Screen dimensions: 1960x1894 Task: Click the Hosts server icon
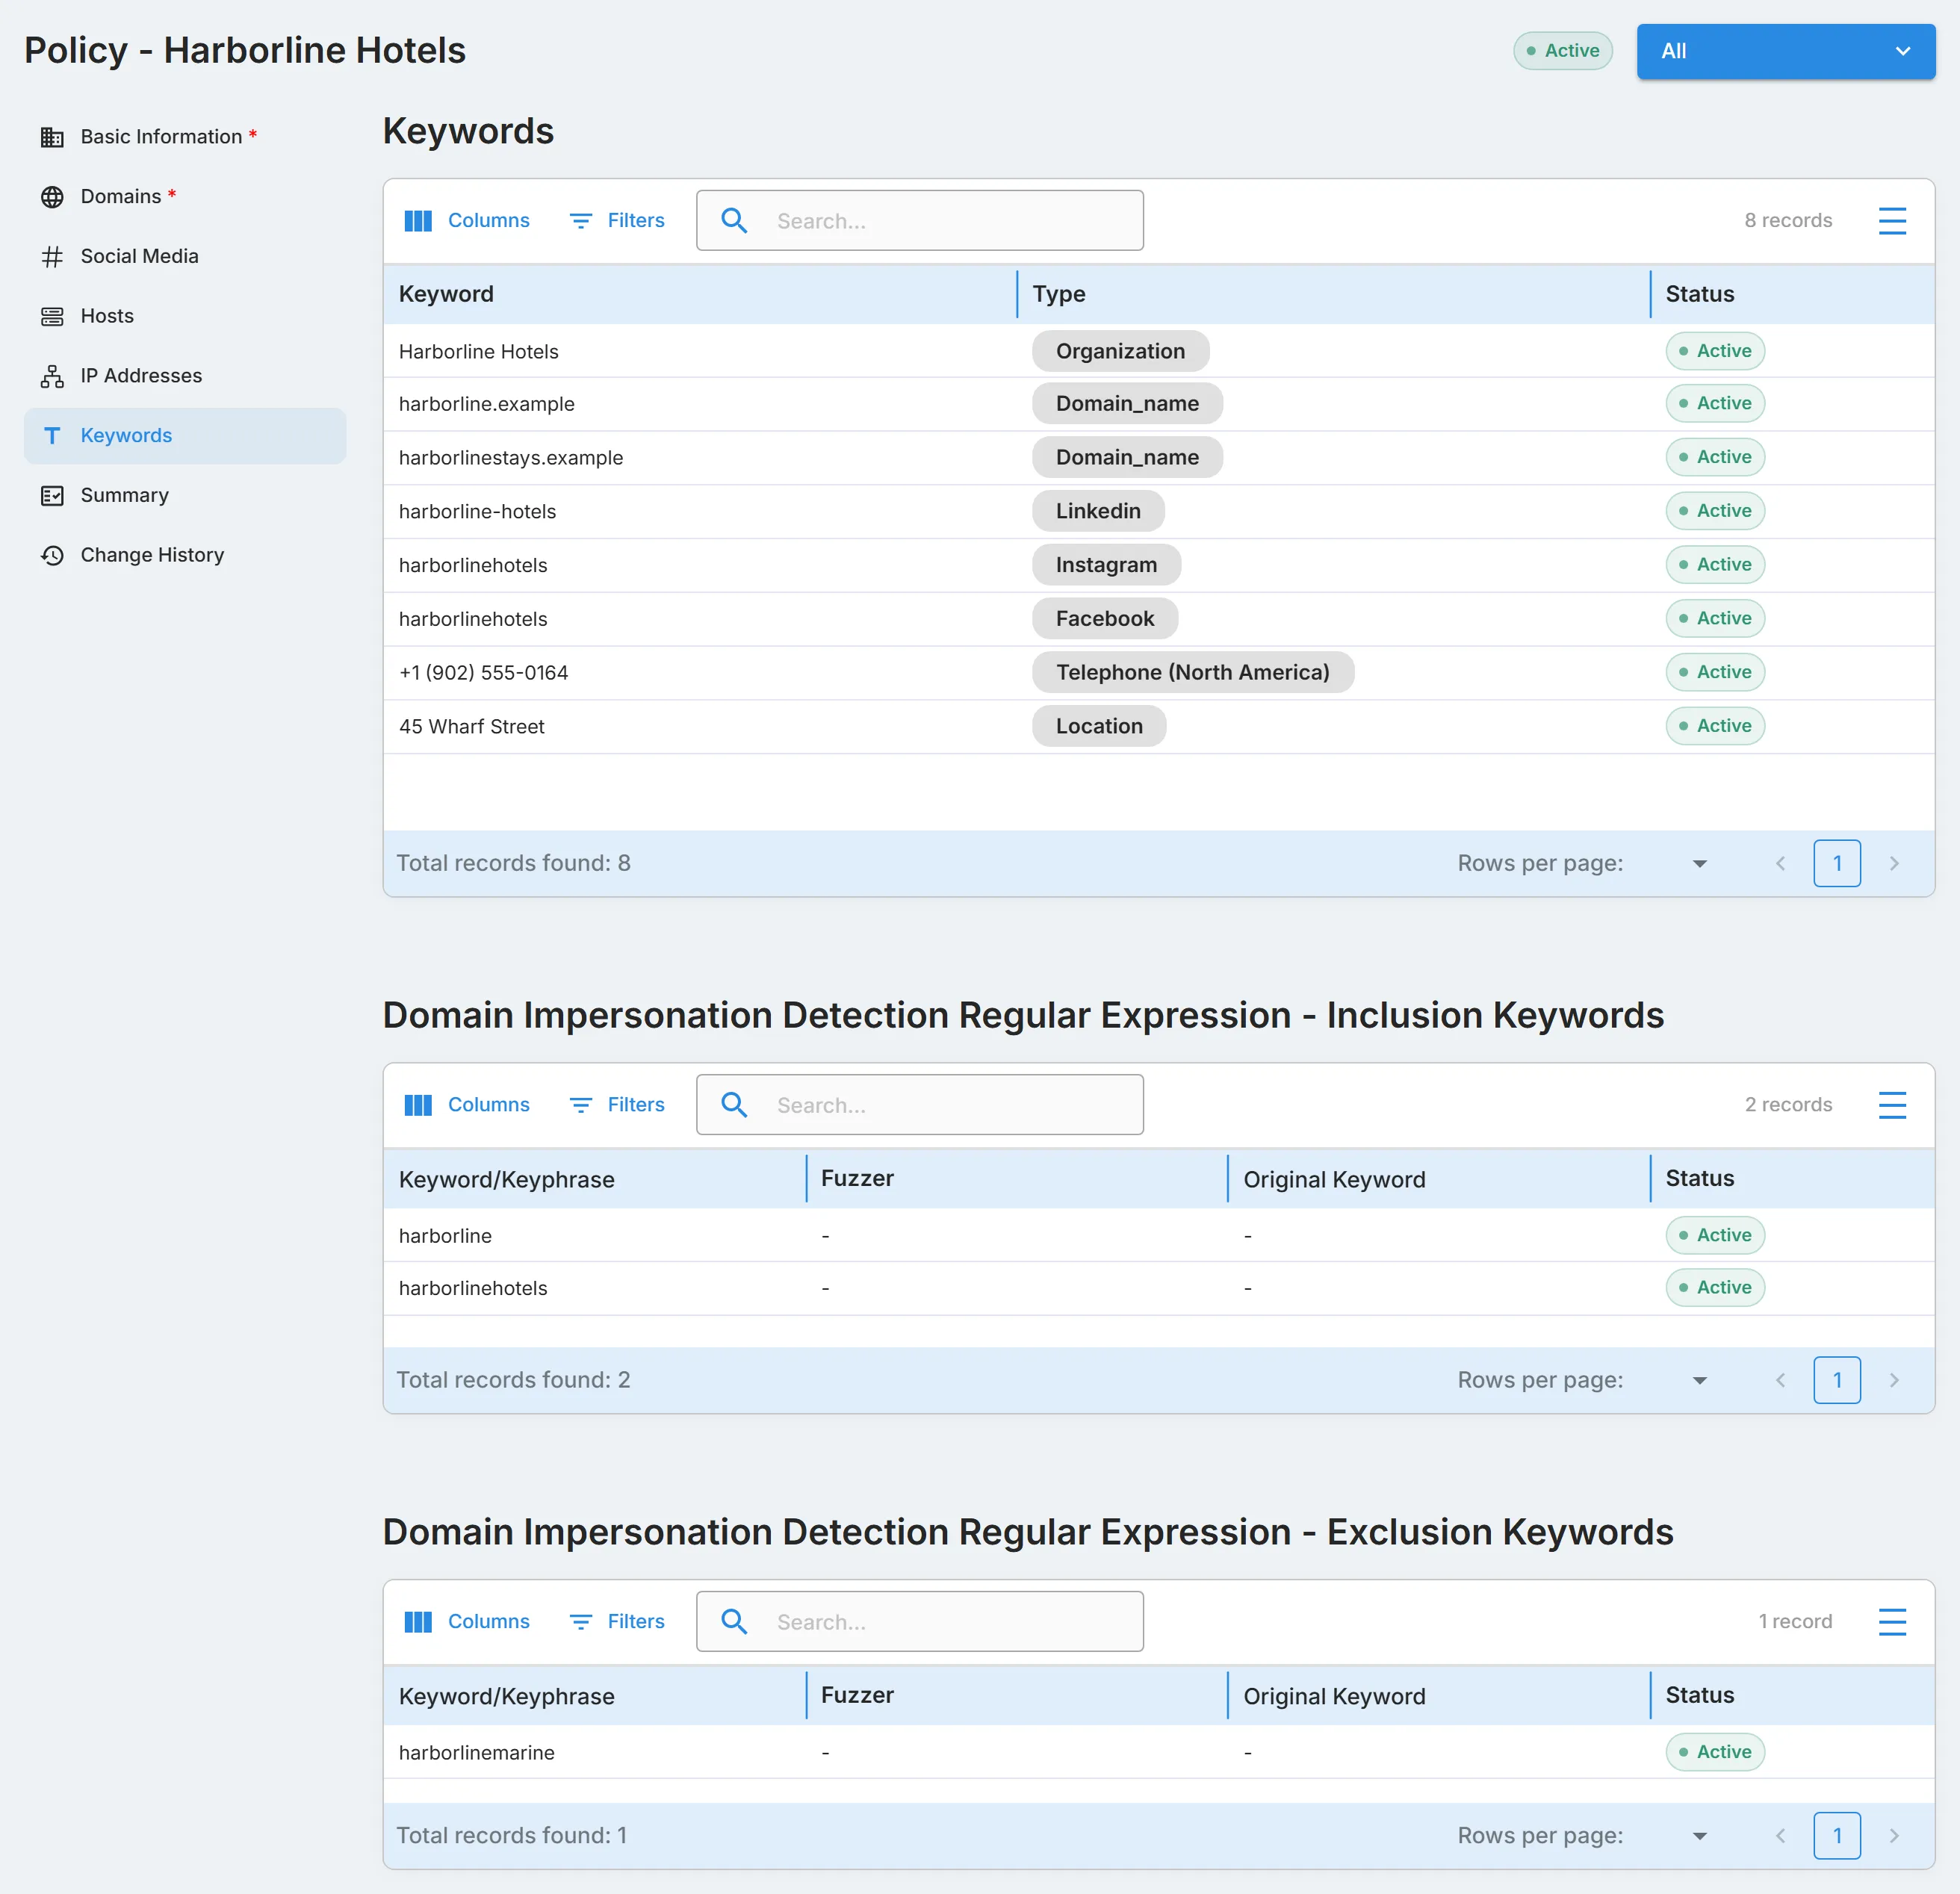click(52, 317)
